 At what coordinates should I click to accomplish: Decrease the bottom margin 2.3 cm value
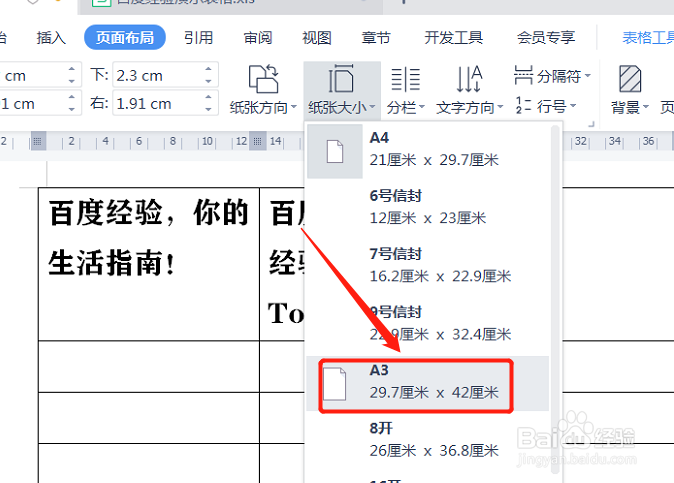tap(208, 81)
